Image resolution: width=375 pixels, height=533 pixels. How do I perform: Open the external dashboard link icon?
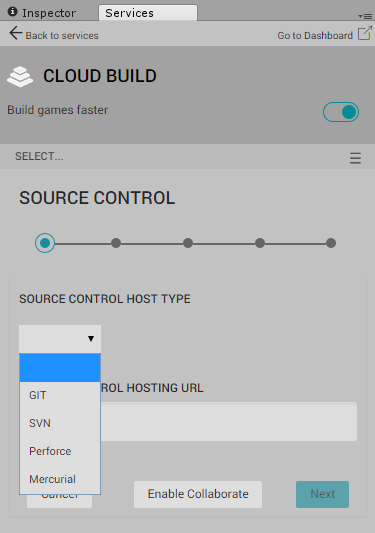pyautogui.click(x=364, y=33)
